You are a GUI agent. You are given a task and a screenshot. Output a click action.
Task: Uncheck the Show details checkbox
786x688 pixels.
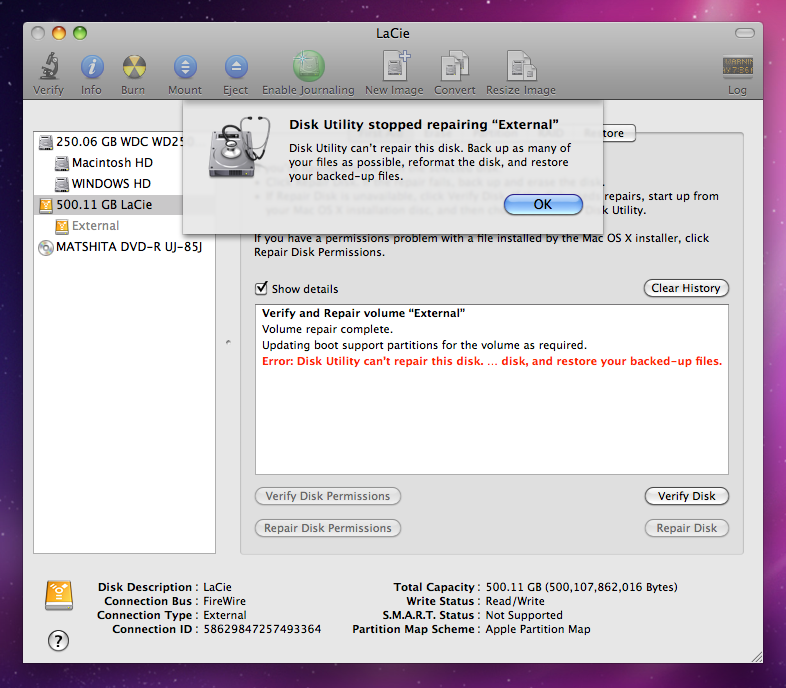click(261, 288)
